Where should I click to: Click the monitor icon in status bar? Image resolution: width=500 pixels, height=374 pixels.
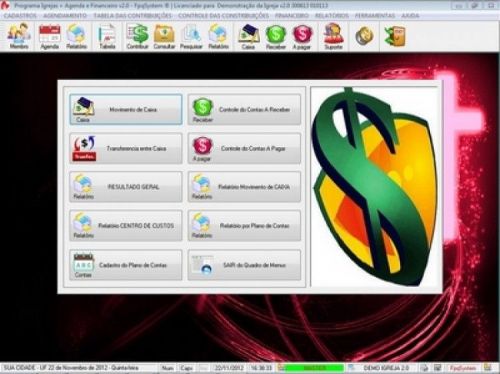click(x=437, y=368)
